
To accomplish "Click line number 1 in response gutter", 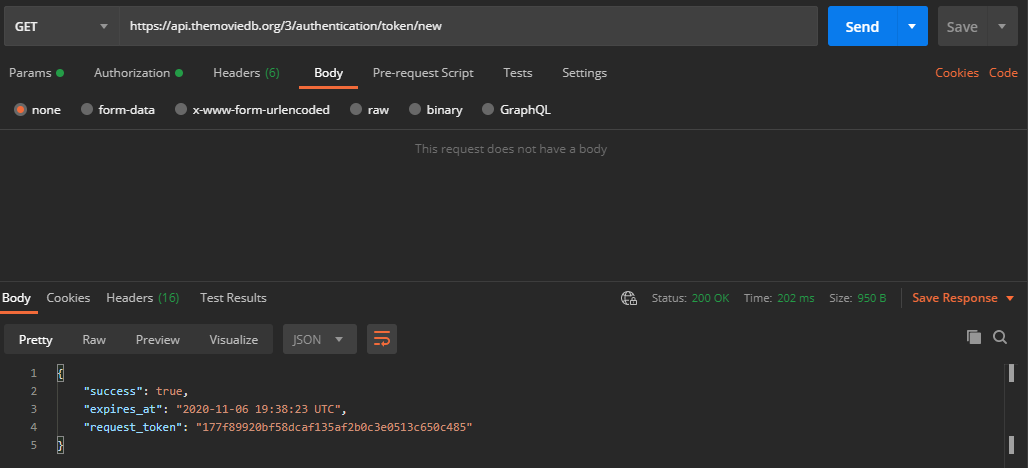I will point(33,374).
